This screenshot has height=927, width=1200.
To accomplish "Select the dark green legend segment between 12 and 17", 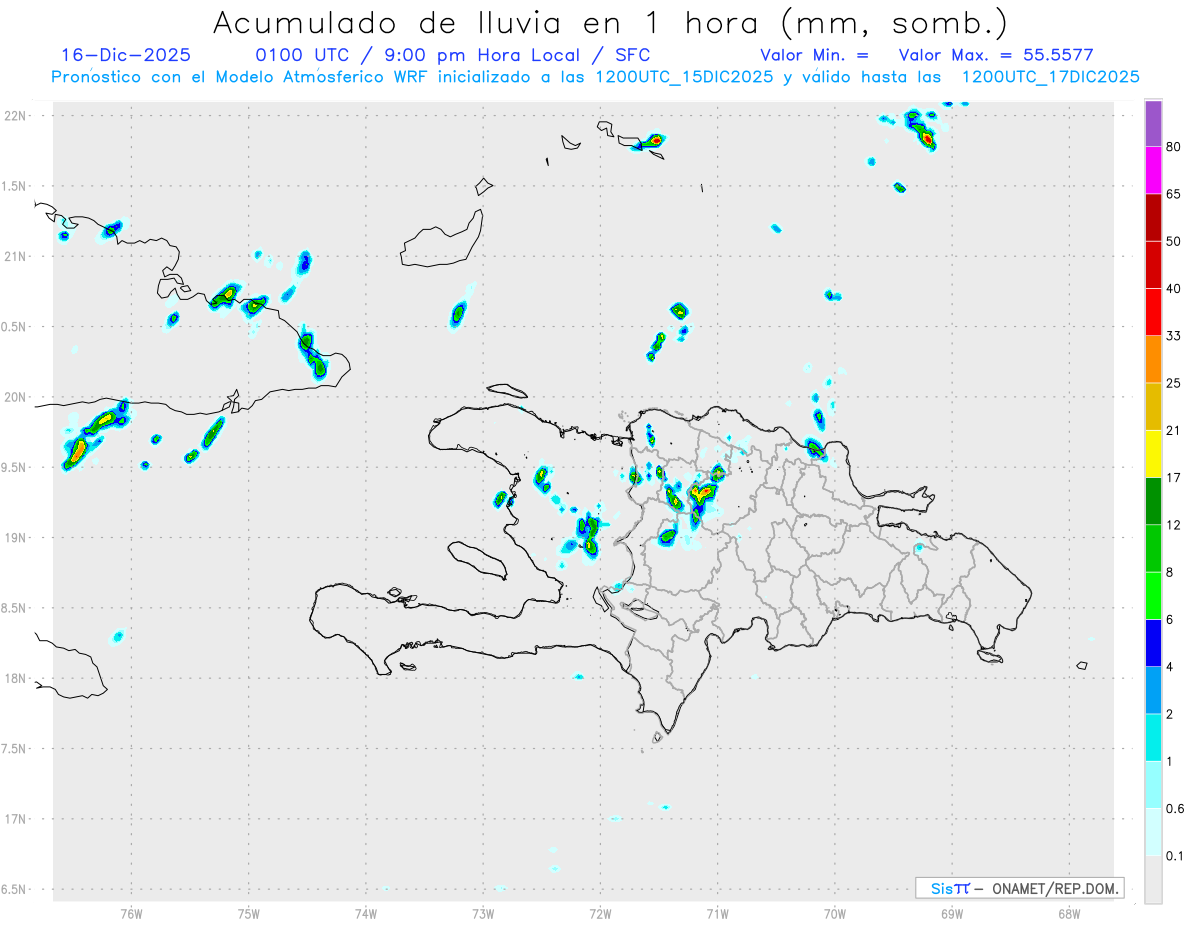I will click(1153, 501).
